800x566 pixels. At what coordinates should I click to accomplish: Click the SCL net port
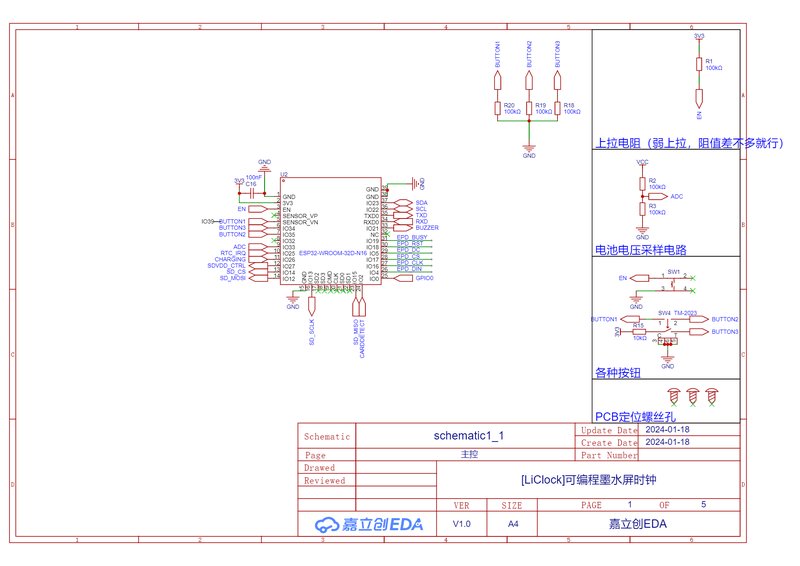click(x=403, y=209)
